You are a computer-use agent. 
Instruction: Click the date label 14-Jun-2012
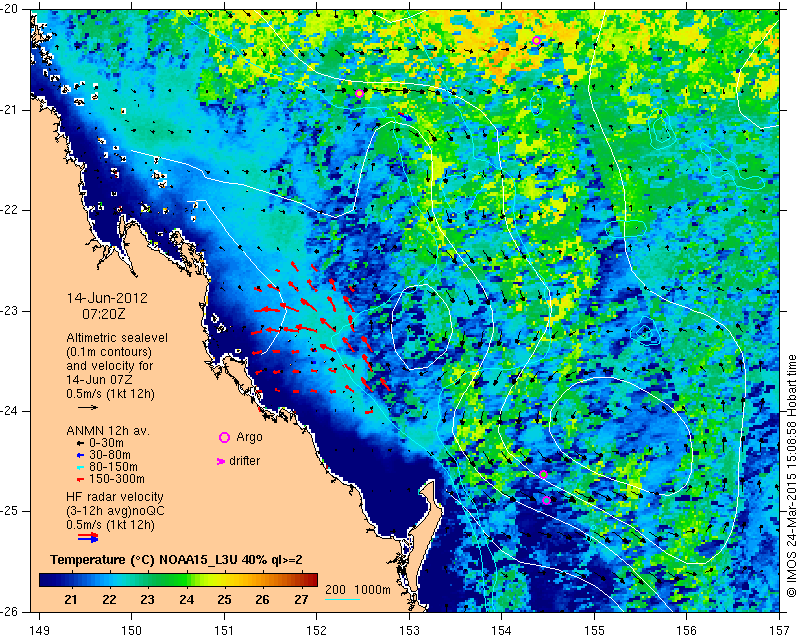pyautogui.click(x=107, y=298)
